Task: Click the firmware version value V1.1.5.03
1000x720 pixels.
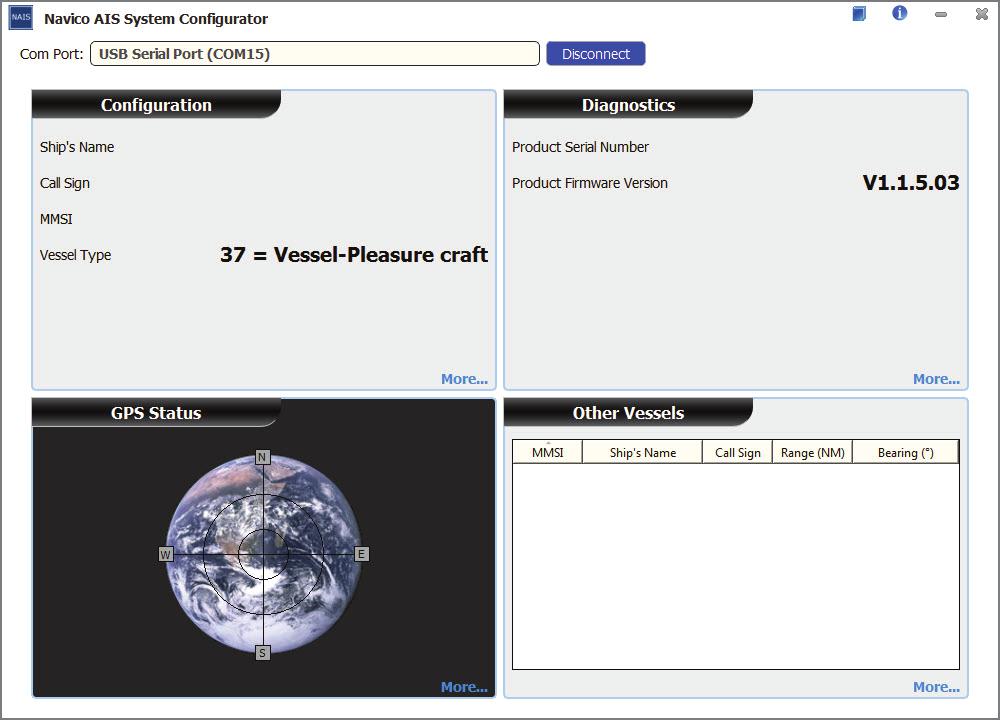Action: [x=911, y=183]
